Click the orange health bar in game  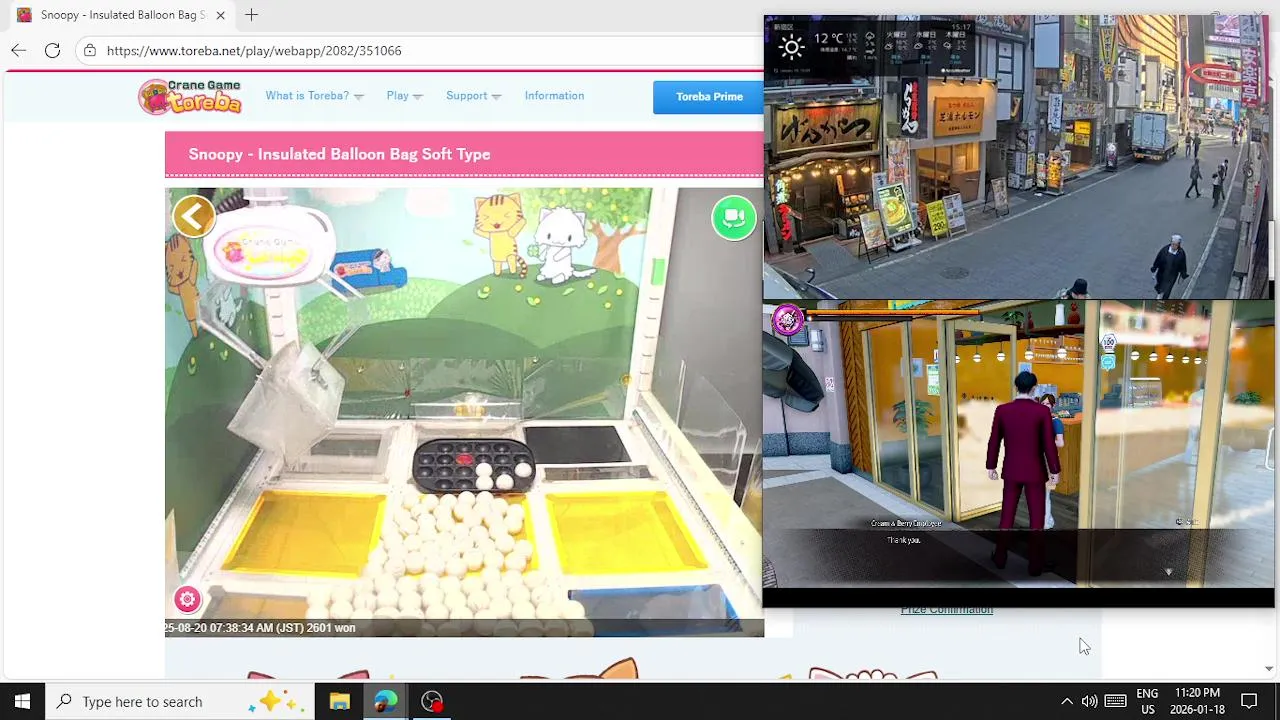[893, 313]
